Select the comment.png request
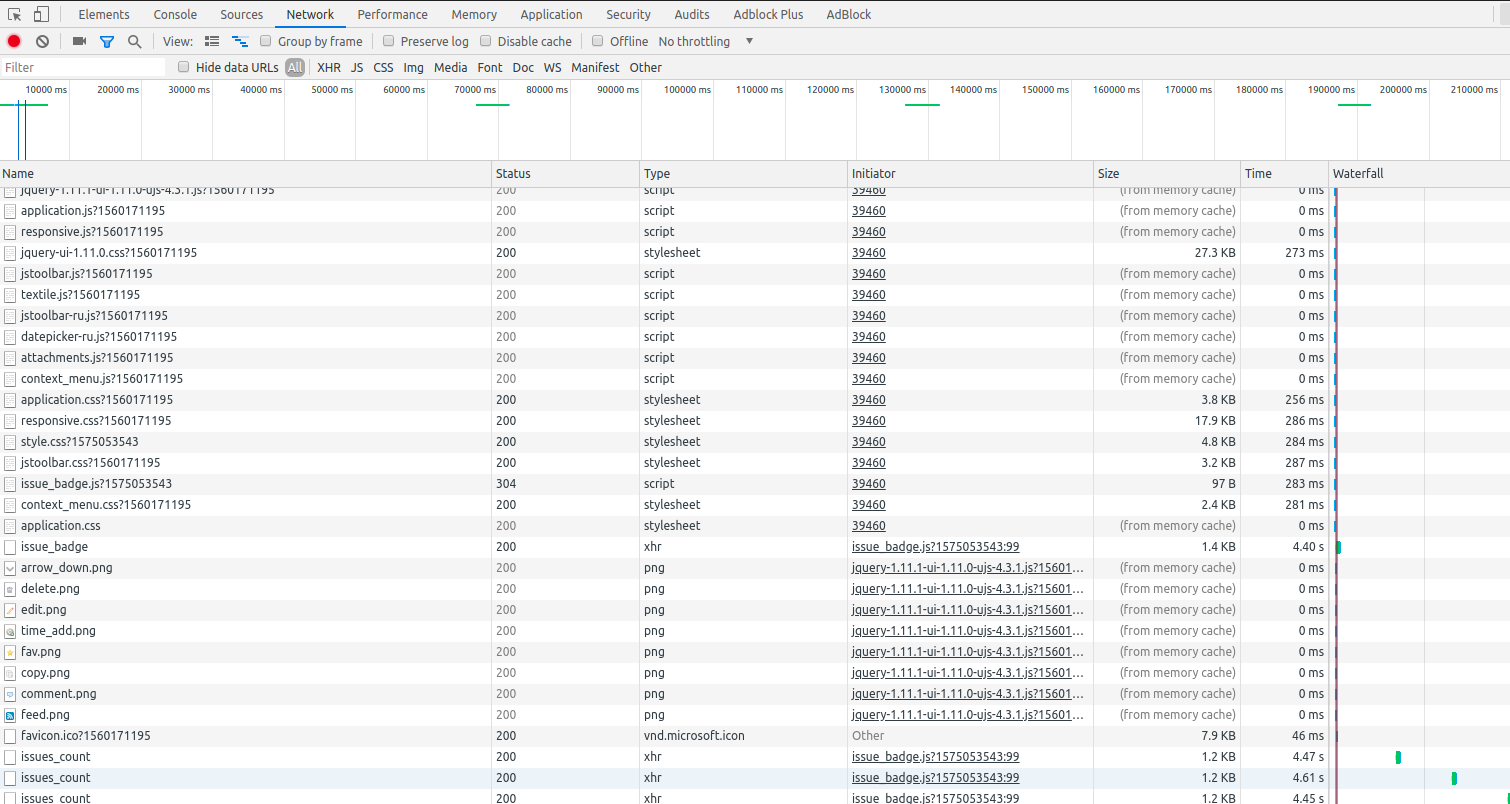Image resolution: width=1510 pixels, height=804 pixels. coord(58,693)
